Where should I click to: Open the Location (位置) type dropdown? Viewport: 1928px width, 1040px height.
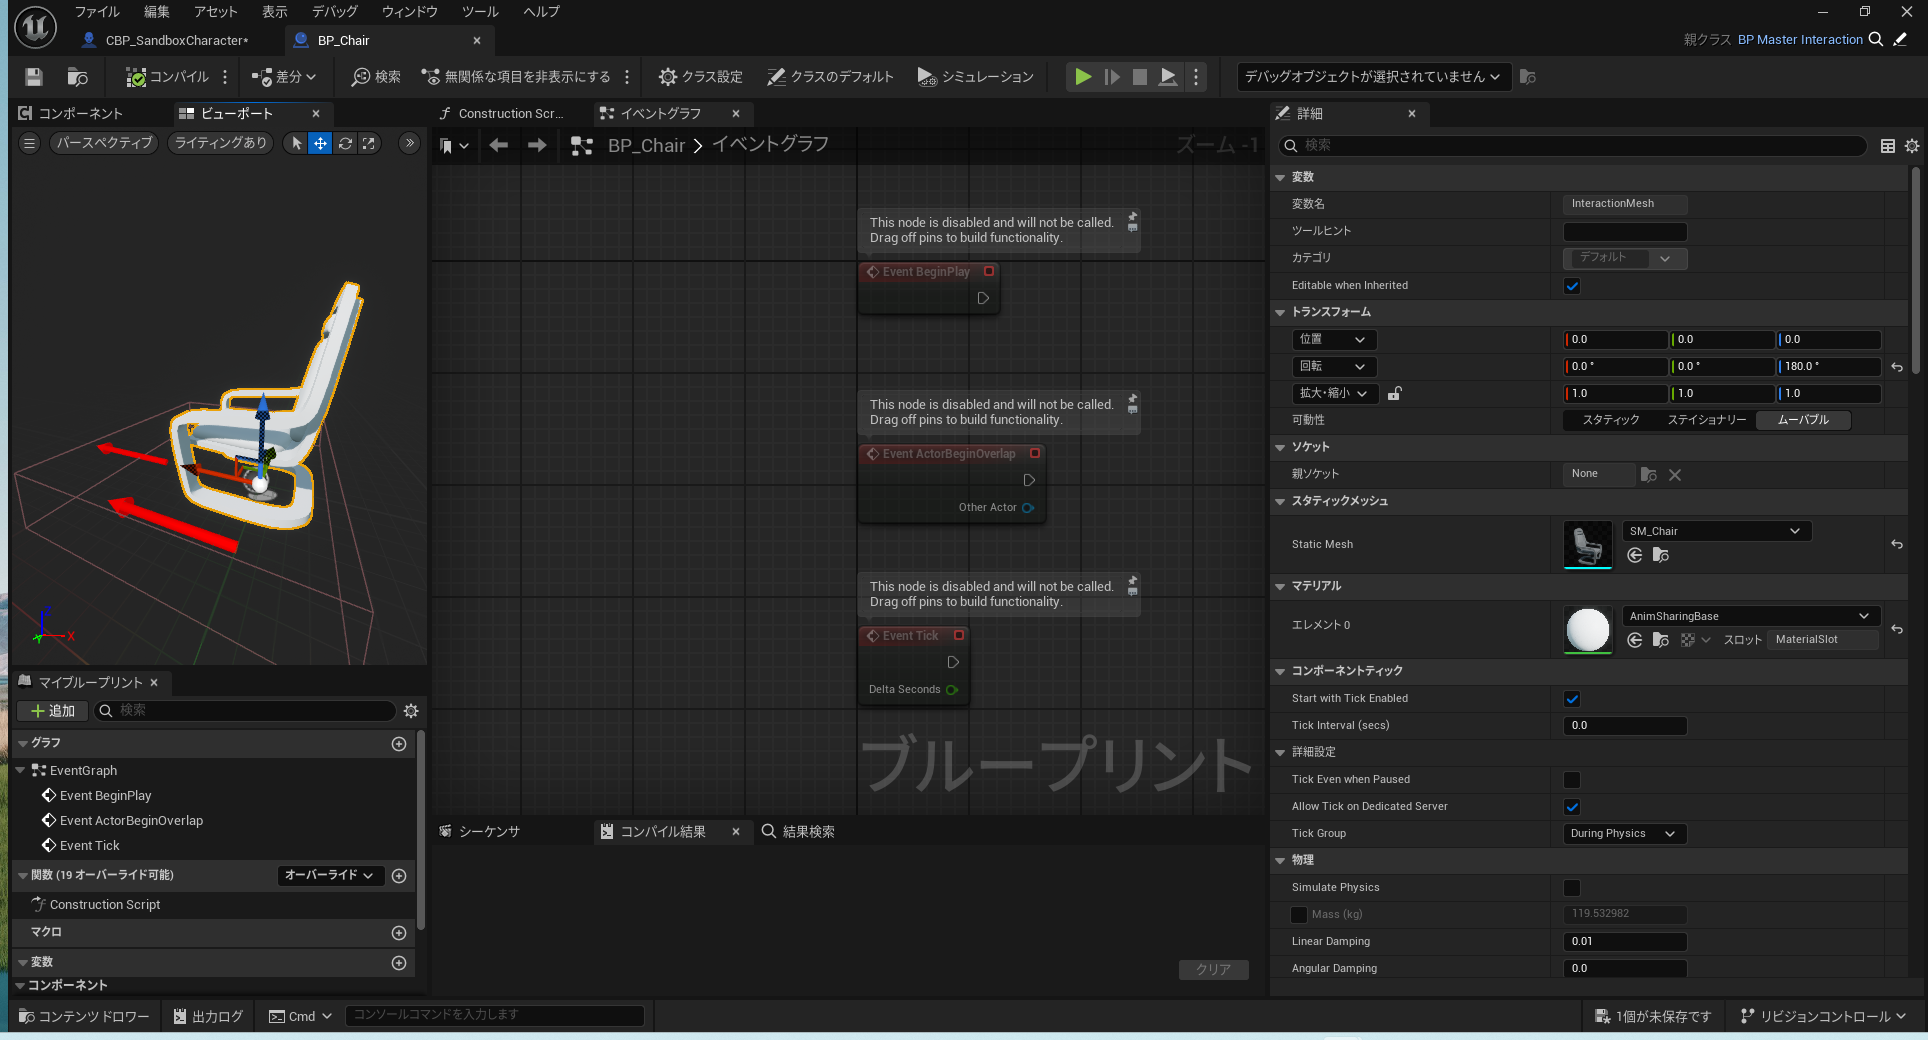click(x=1334, y=340)
